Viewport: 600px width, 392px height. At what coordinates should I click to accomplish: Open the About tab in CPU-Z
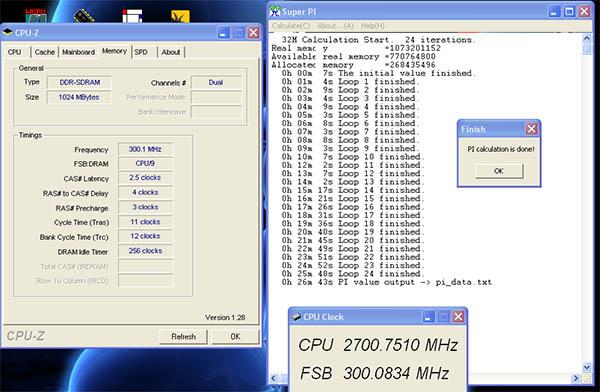[x=171, y=52]
